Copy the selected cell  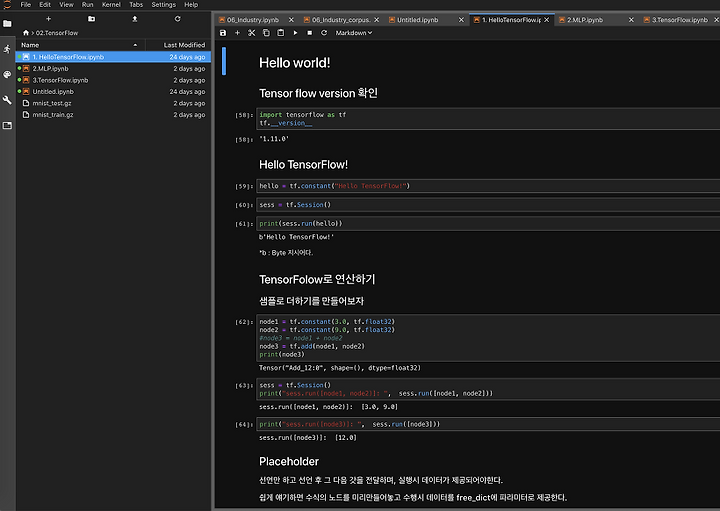point(266,33)
